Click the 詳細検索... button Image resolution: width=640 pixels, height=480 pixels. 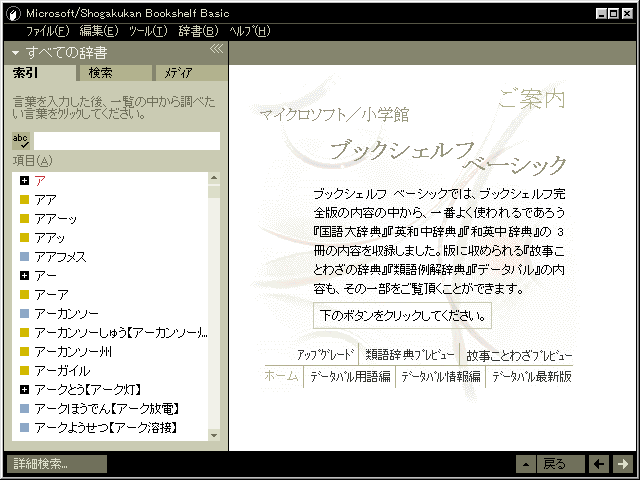[x=57, y=464]
